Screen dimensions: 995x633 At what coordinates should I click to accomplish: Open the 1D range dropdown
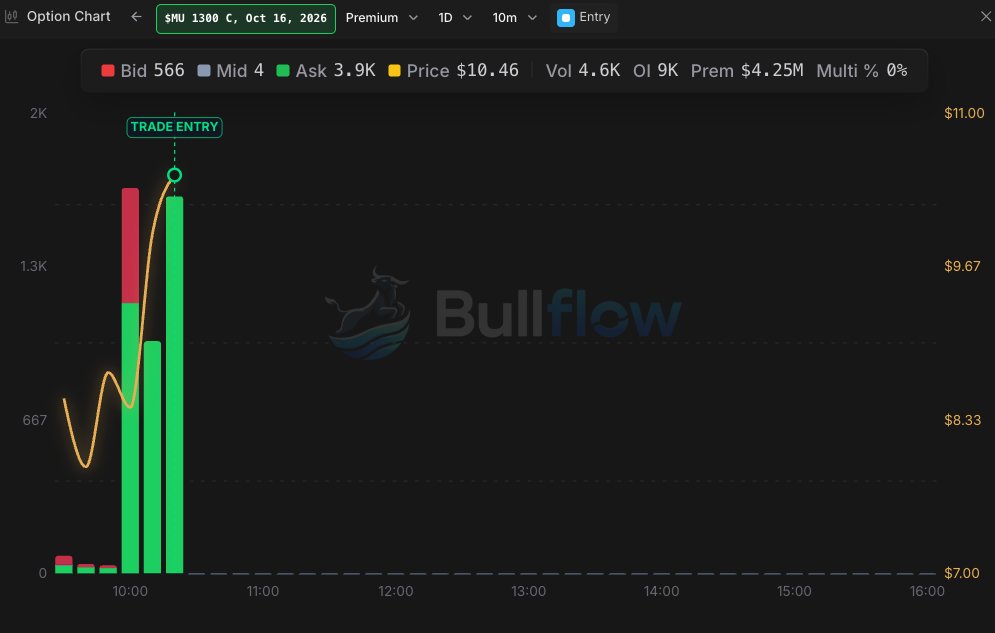pyautogui.click(x=455, y=18)
